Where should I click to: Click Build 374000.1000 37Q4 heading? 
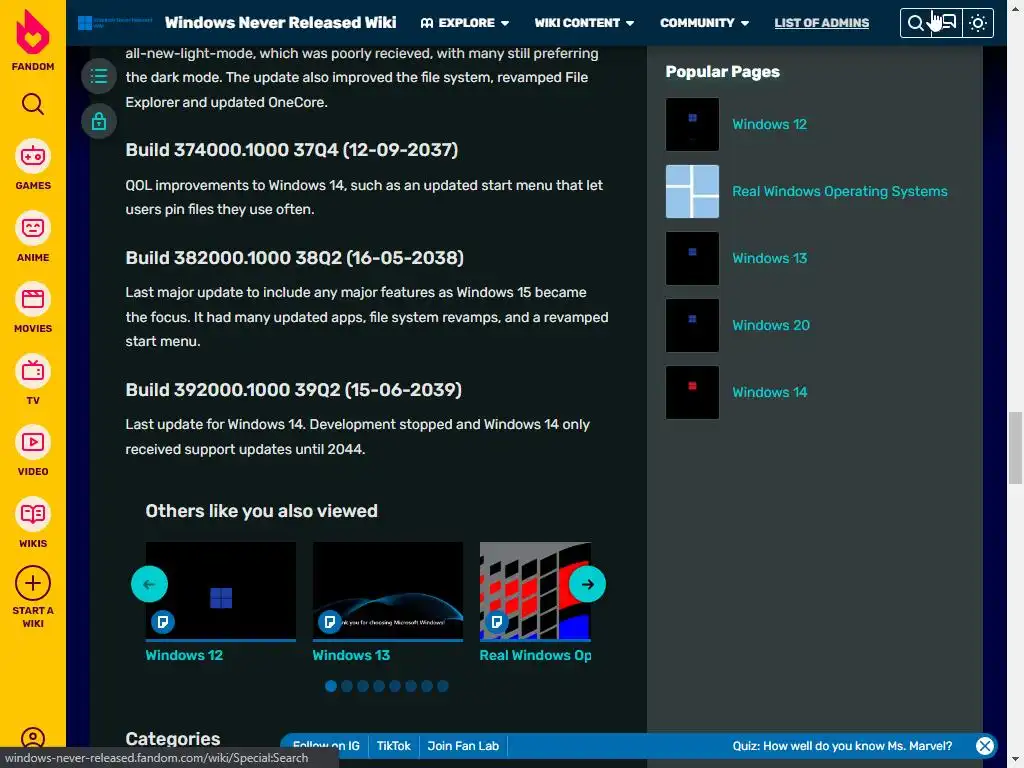pos(291,150)
